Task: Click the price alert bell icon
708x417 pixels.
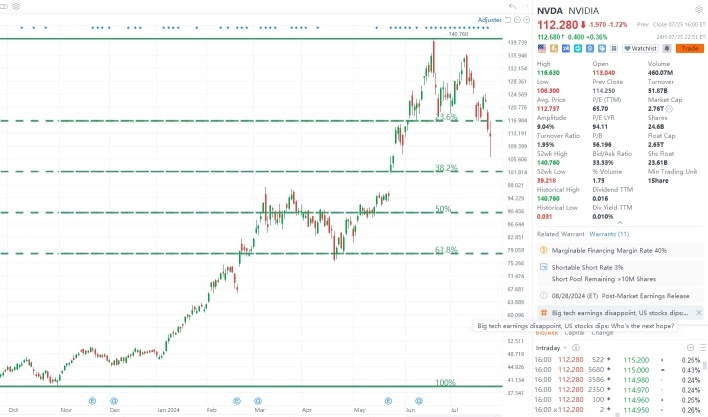Action: pyautogui.click(x=667, y=48)
